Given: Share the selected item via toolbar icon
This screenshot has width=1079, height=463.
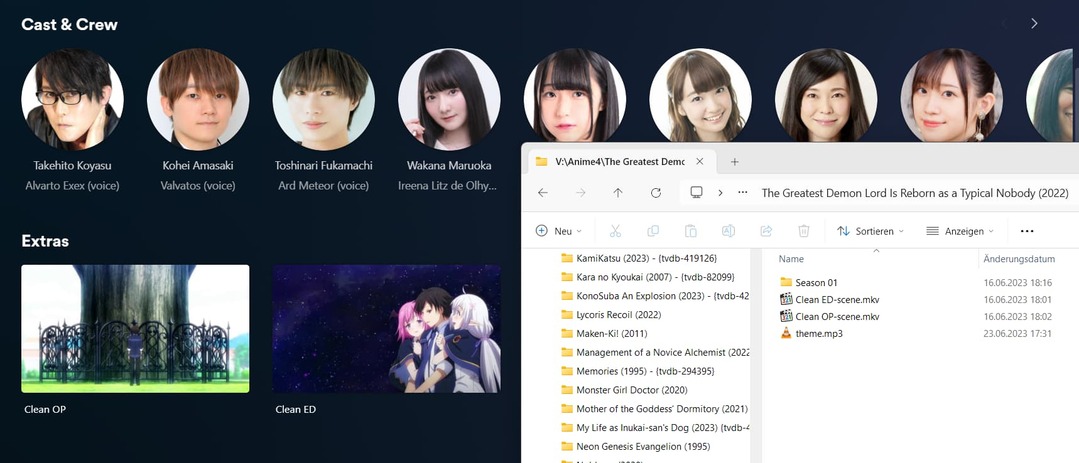Looking at the screenshot, I should pos(766,231).
